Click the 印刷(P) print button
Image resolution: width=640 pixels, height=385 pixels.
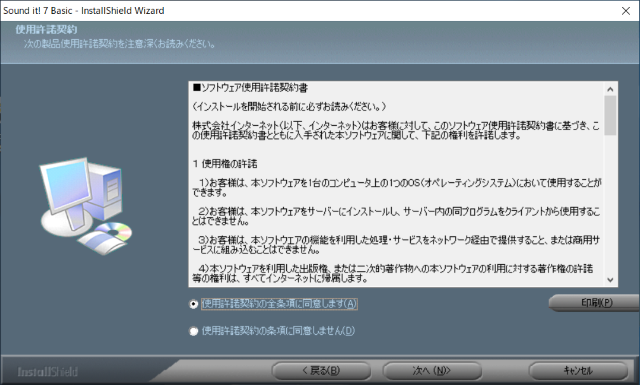click(x=595, y=303)
